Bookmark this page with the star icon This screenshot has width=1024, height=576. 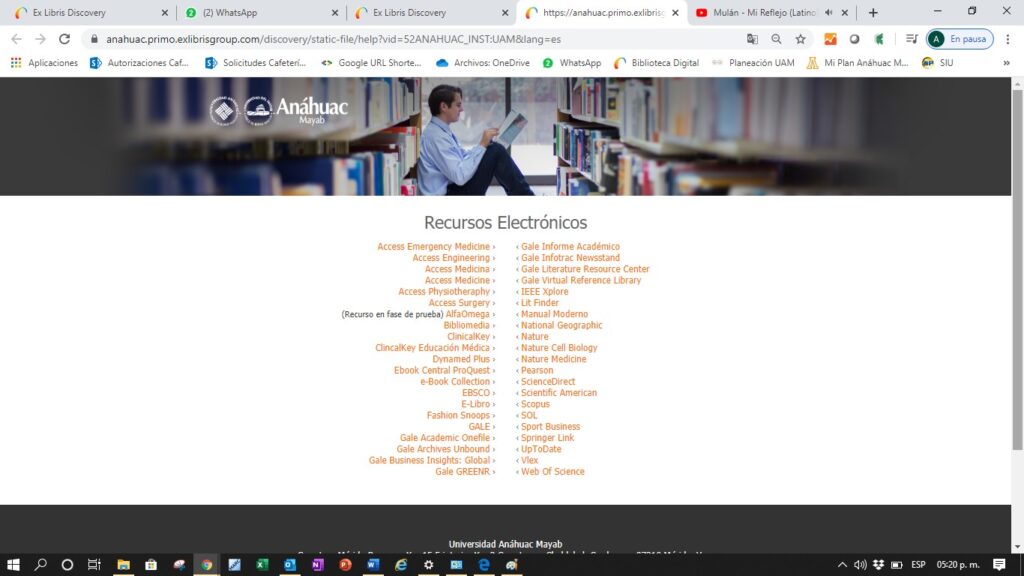point(800,39)
